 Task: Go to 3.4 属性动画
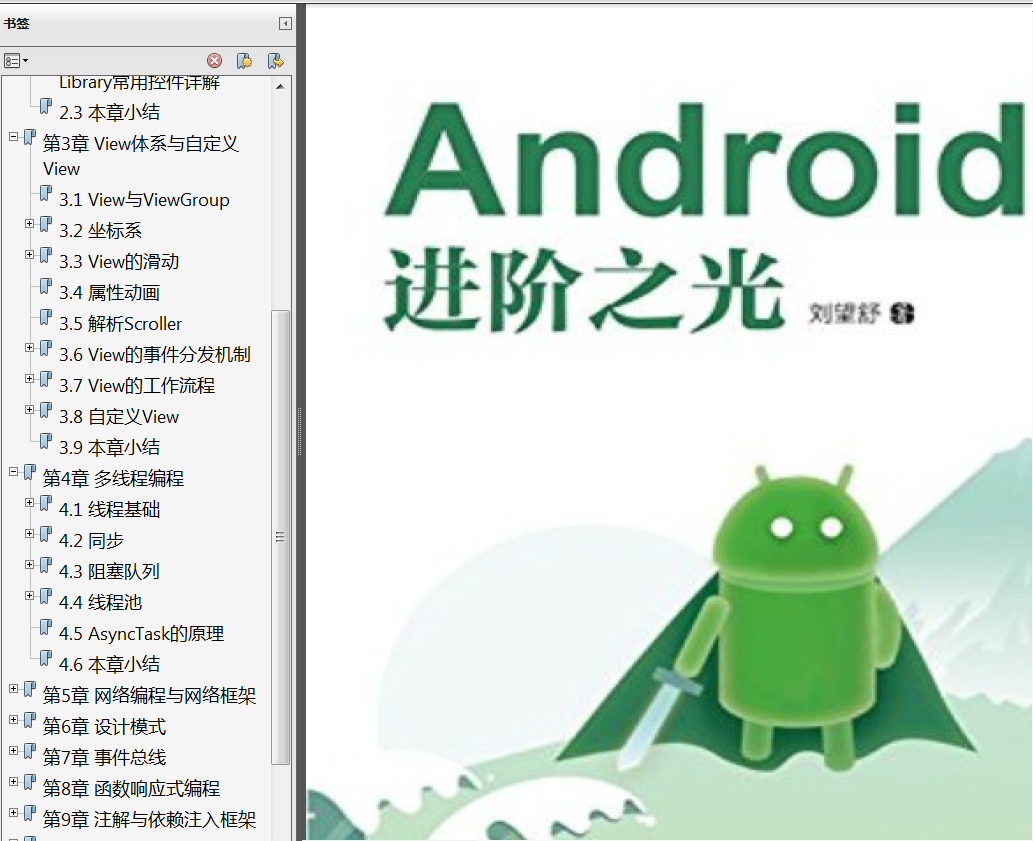point(109,293)
